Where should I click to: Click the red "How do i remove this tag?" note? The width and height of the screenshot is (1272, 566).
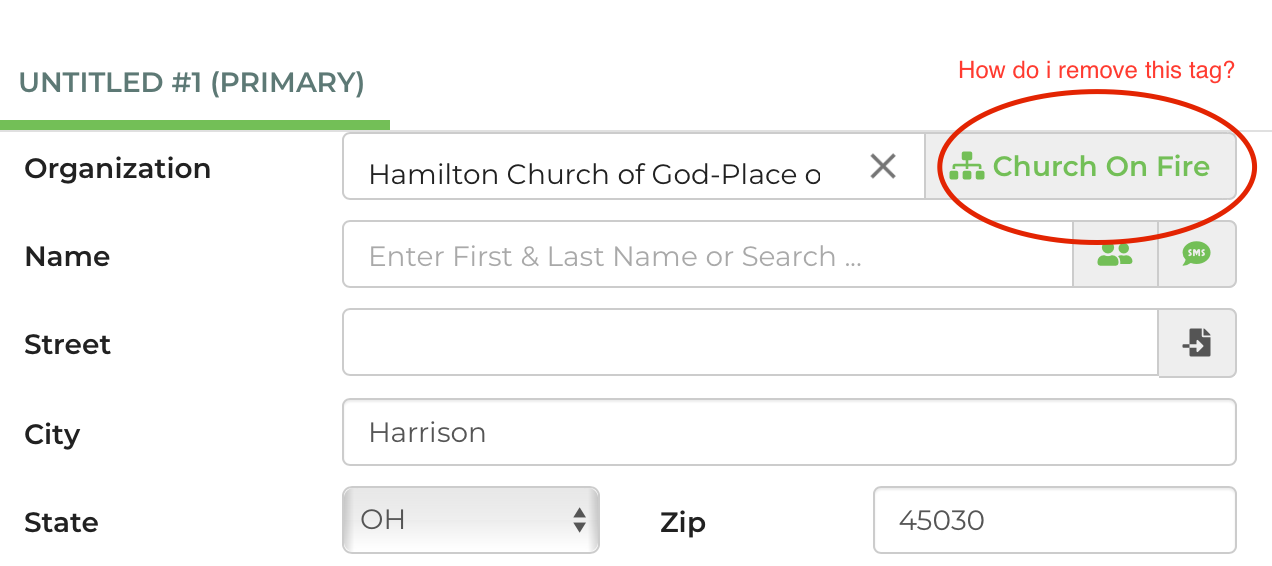[1096, 70]
